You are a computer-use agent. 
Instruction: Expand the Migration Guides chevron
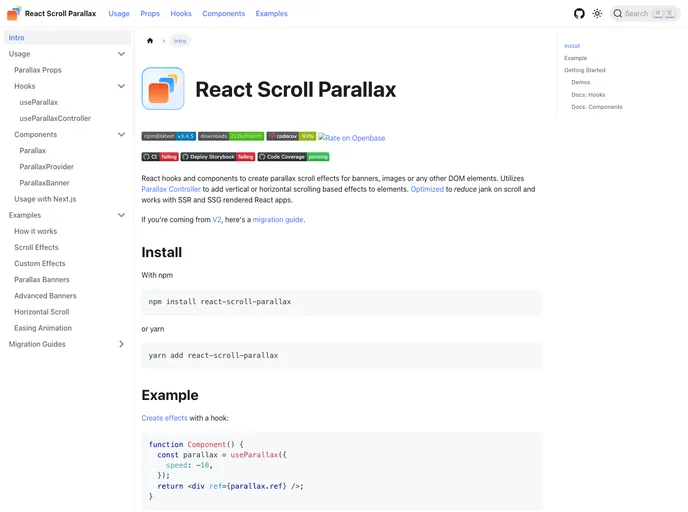122,344
